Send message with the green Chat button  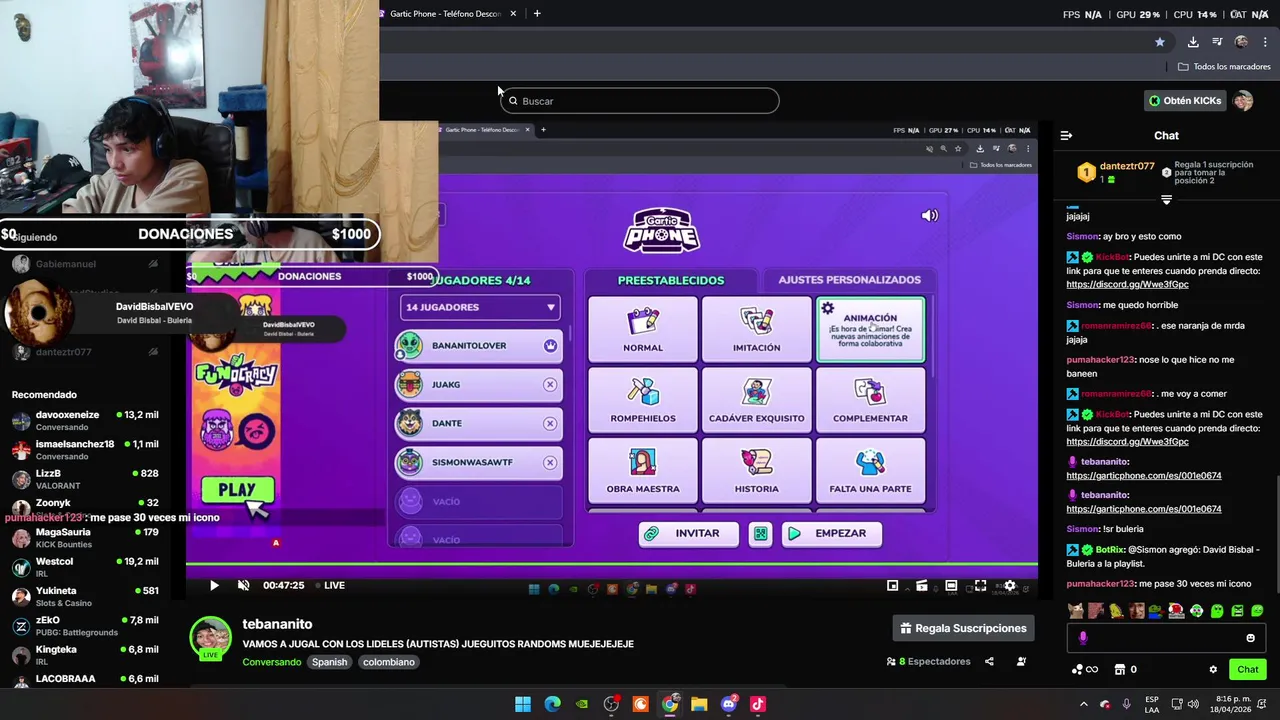tap(1248, 669)
